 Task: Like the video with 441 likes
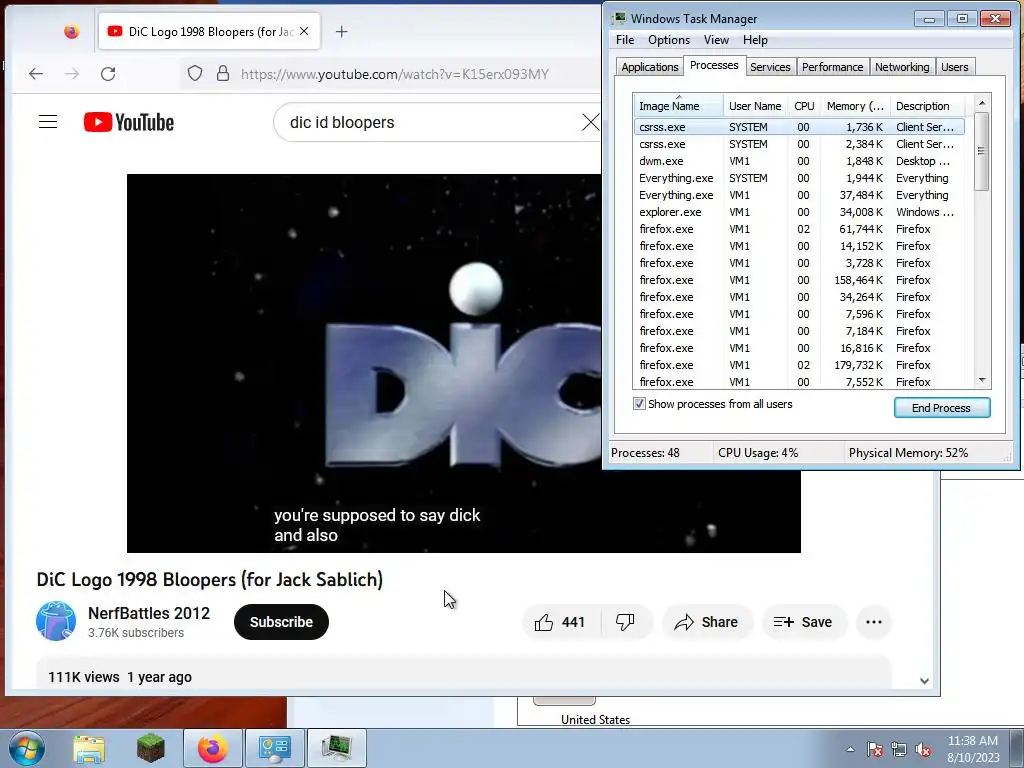[560, 622]
